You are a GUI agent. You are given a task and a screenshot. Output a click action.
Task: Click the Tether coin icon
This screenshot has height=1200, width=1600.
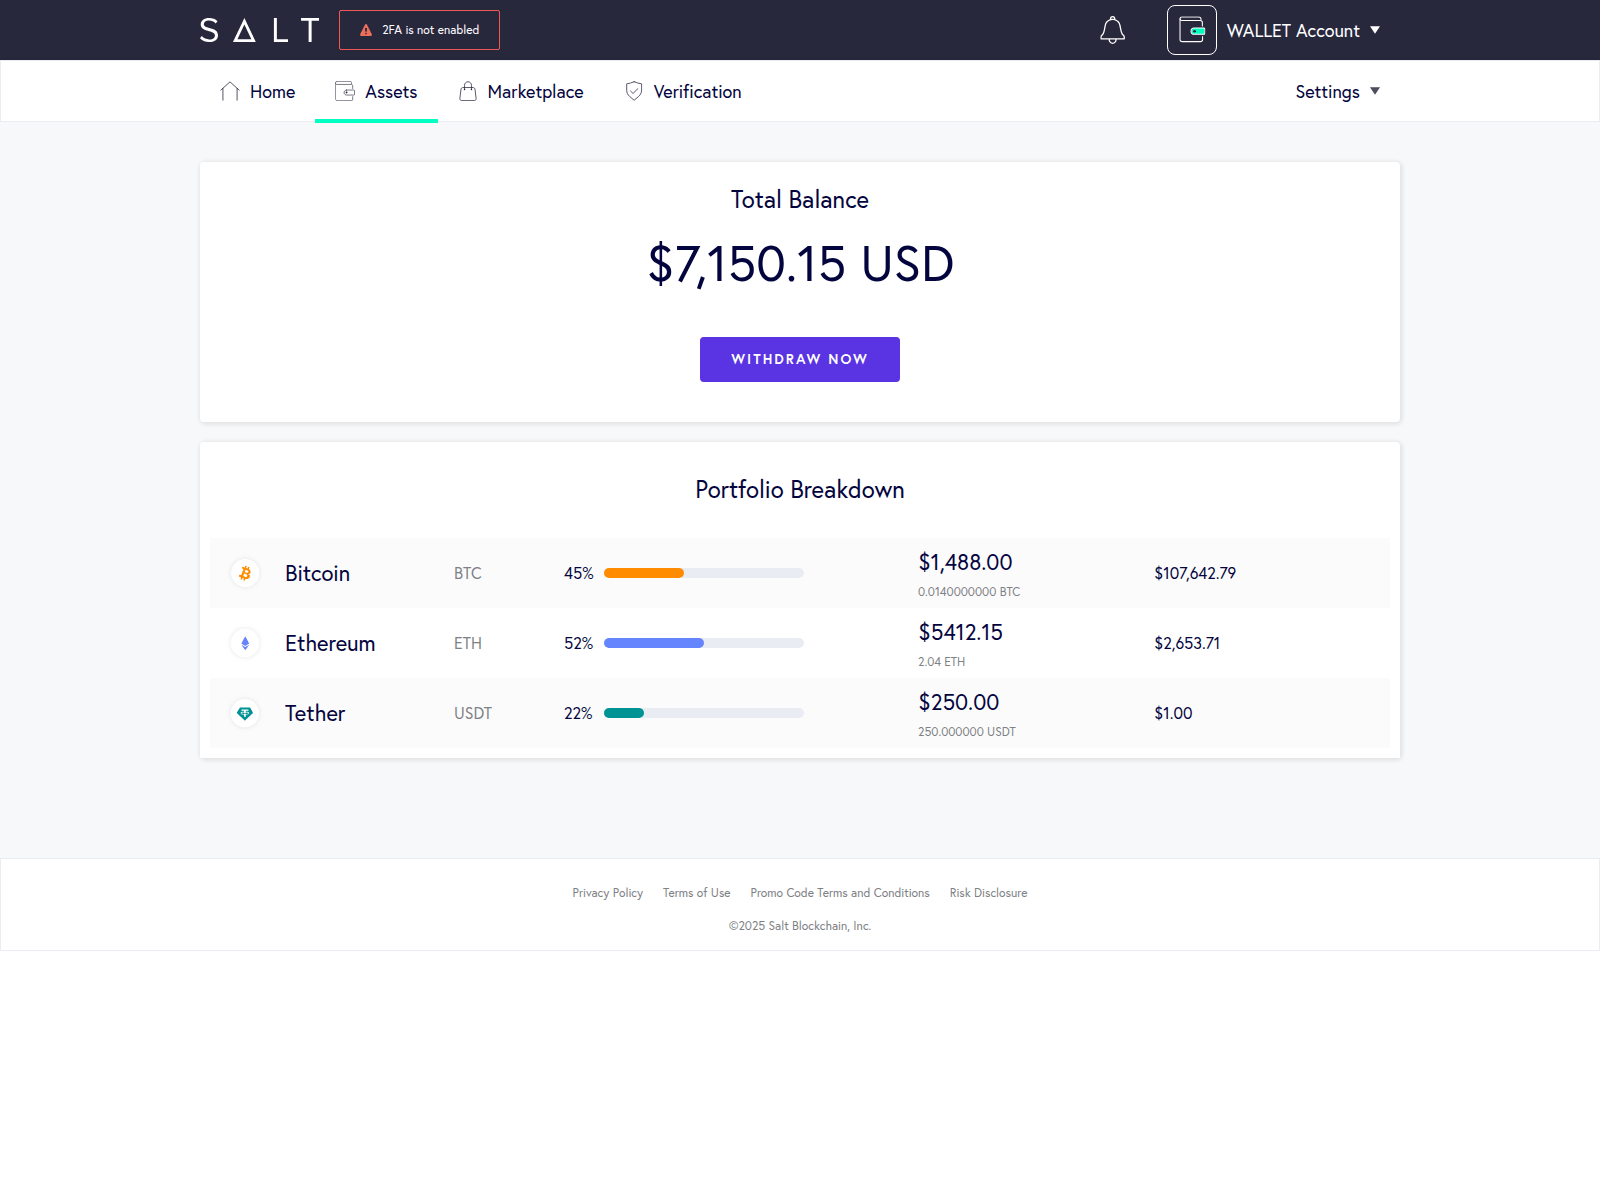245,713
